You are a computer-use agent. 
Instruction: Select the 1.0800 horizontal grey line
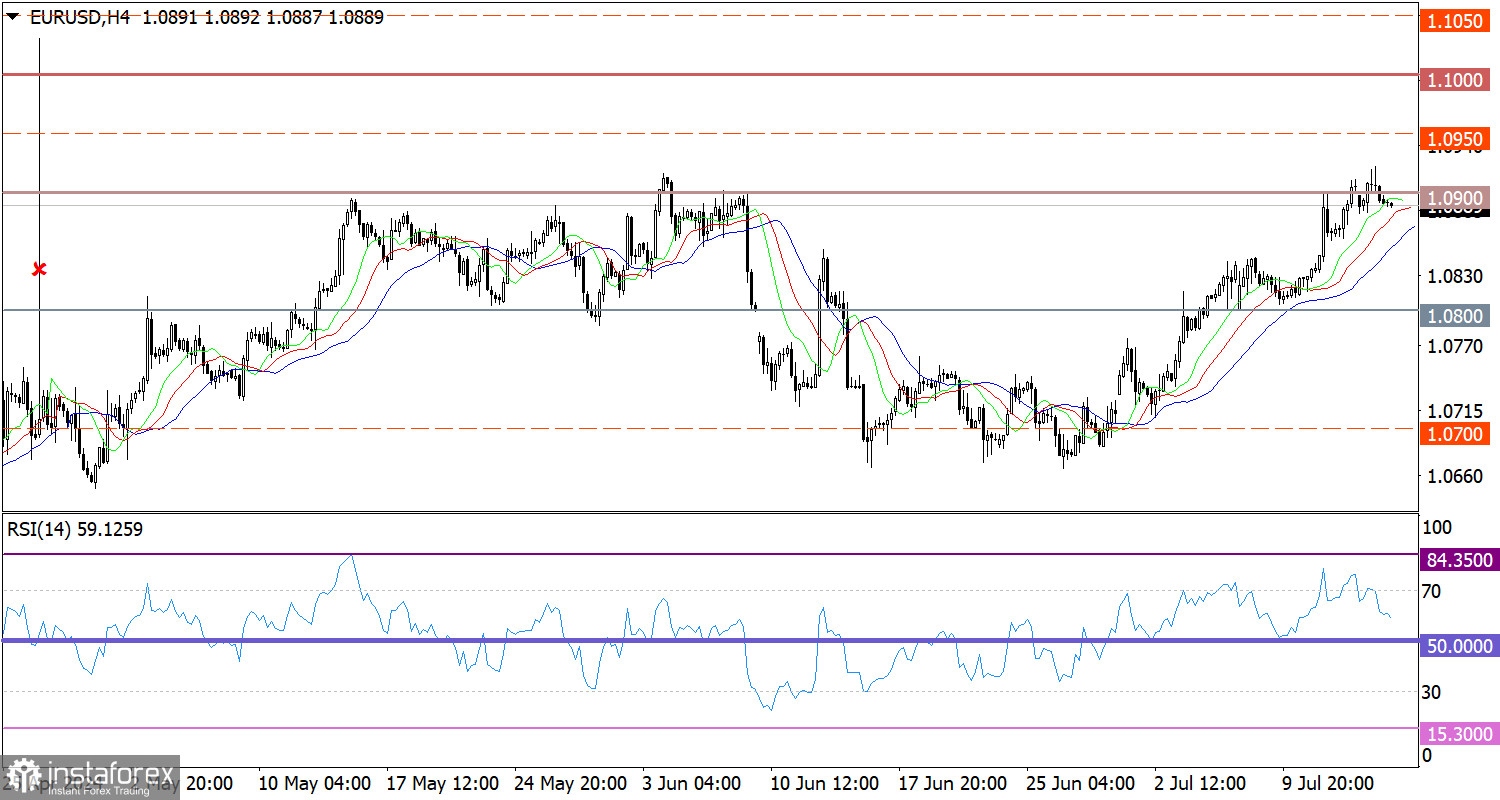tap(710, 310)
